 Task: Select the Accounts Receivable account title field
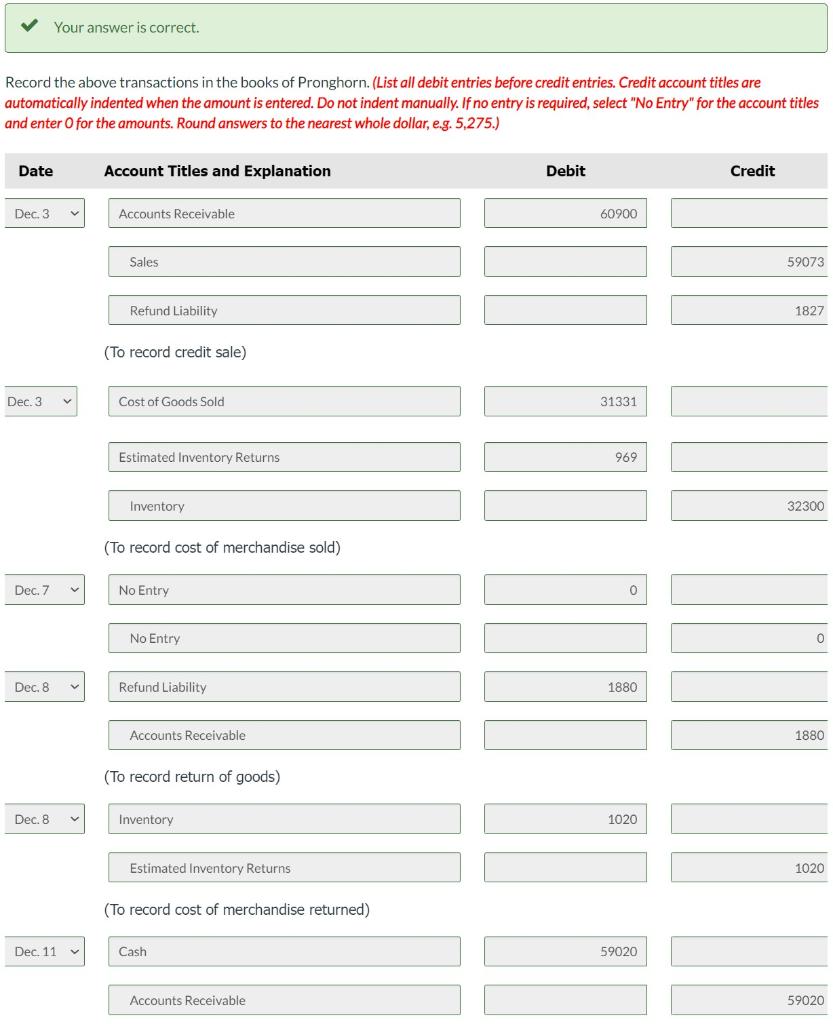[x=283, y=213]
